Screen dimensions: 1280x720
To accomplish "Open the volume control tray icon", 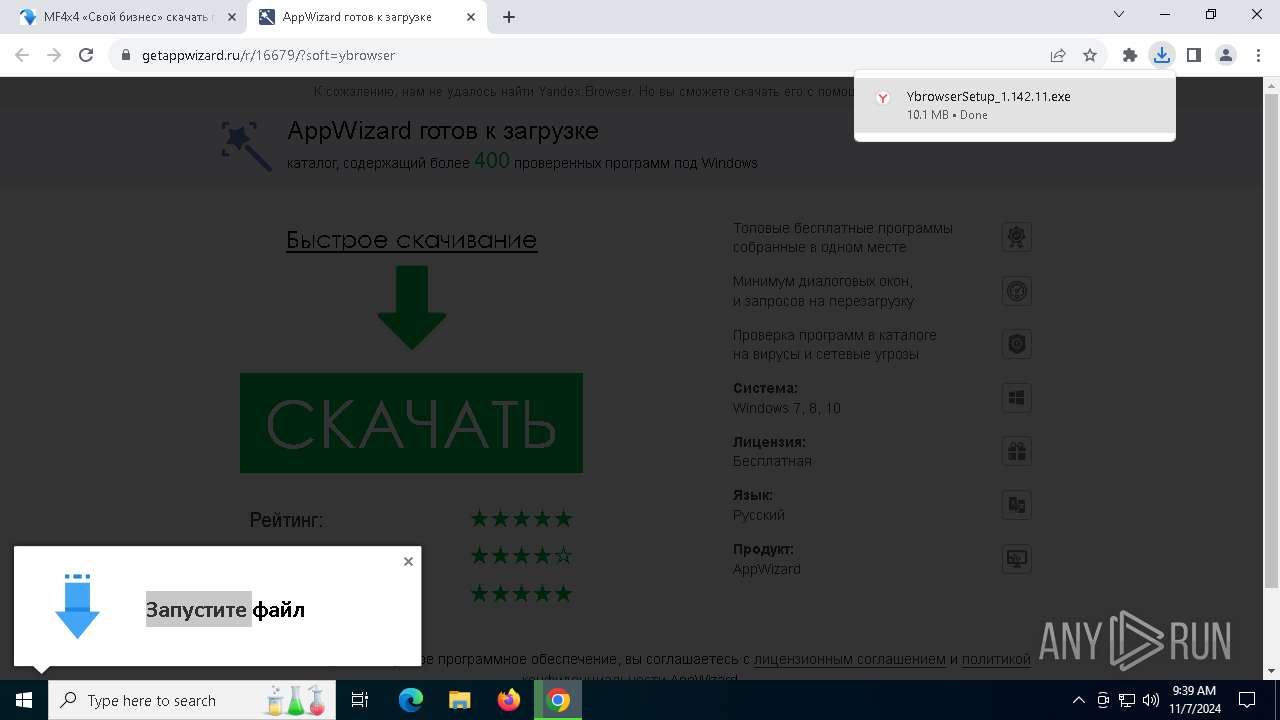I will 1151,700.
